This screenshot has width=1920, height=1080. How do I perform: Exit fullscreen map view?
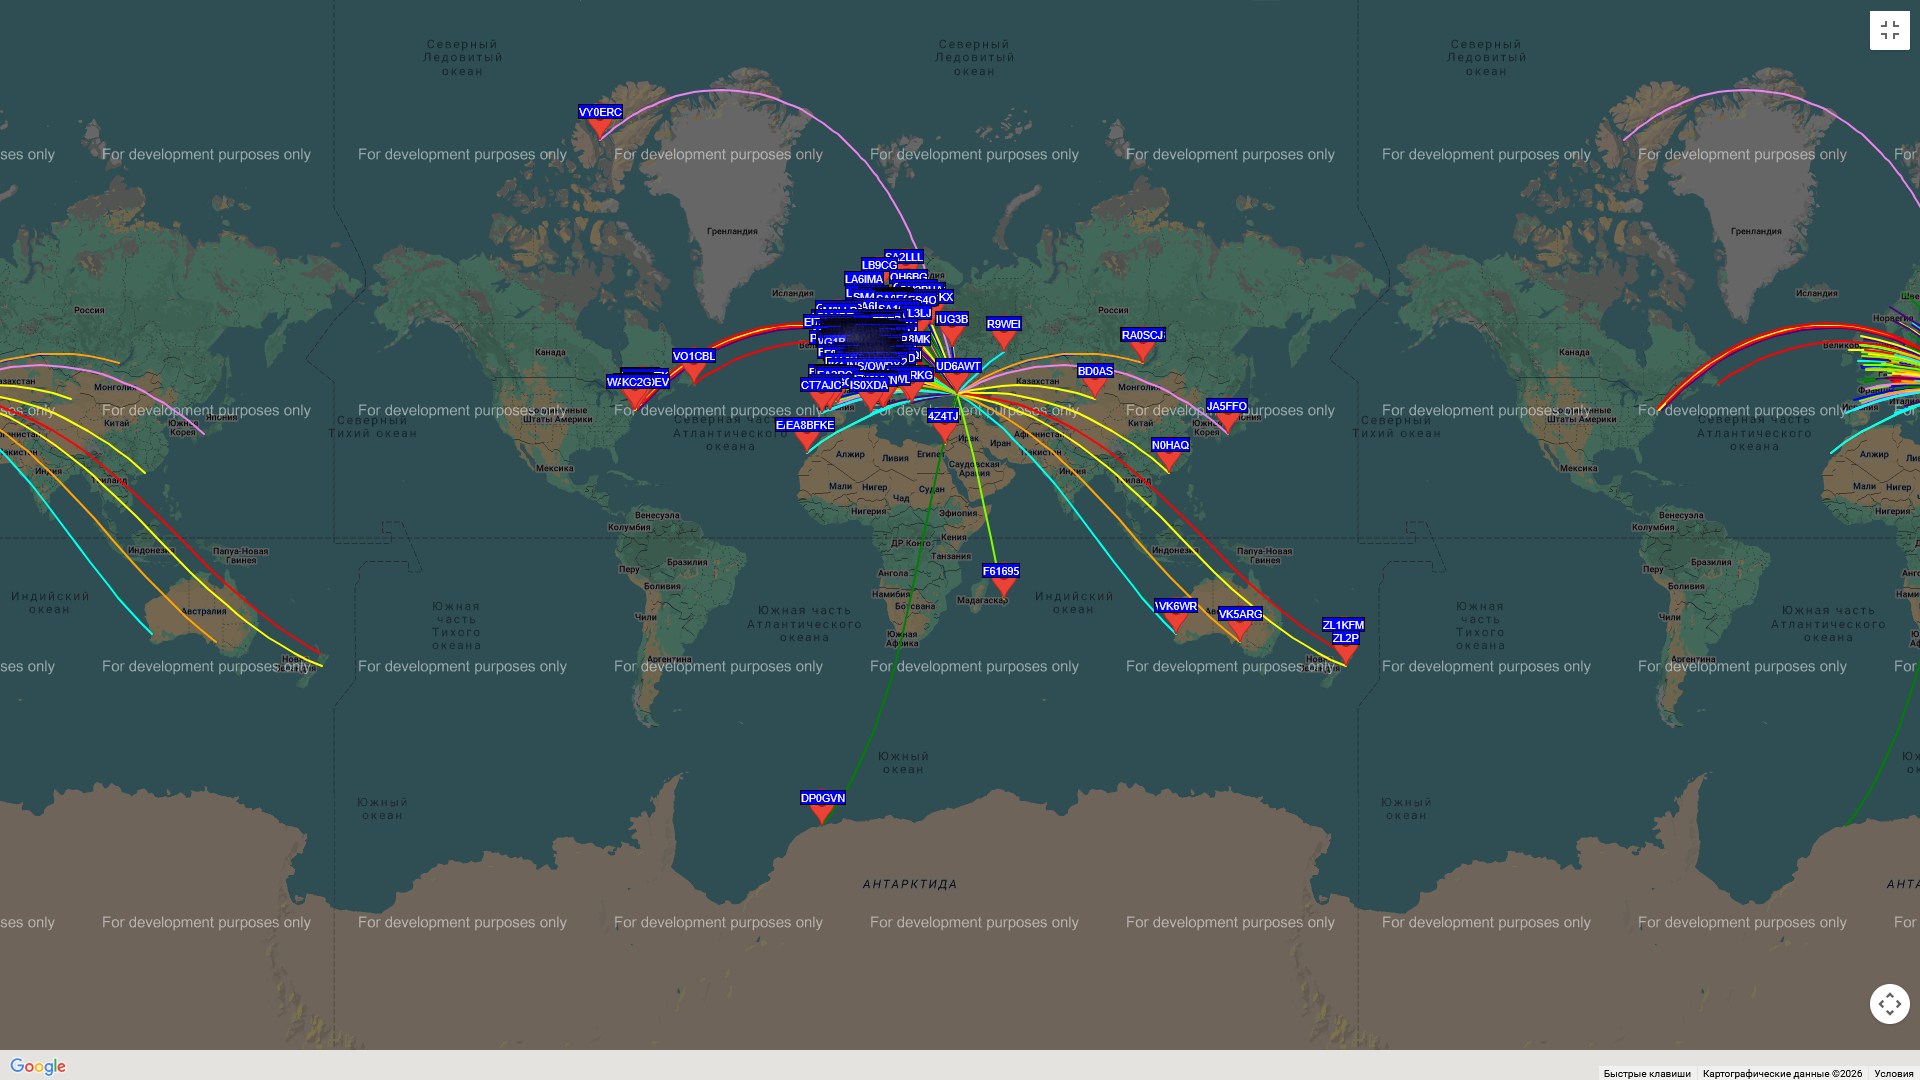click(x=1889, y=30)
